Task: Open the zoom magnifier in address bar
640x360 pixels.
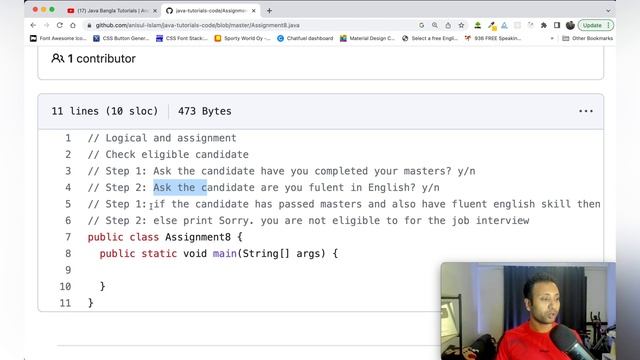Action: (435, 25)
